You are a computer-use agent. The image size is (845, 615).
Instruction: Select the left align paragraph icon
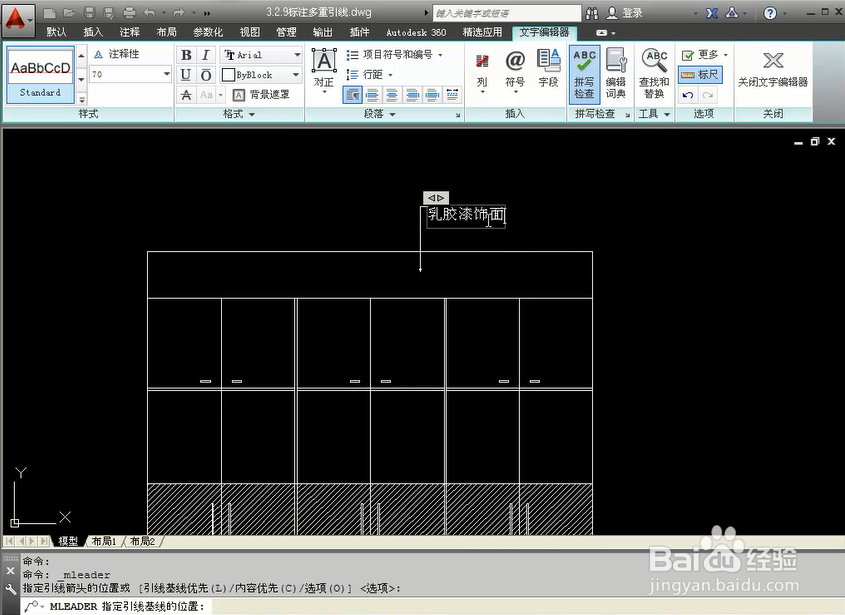(x=372, y=95)
